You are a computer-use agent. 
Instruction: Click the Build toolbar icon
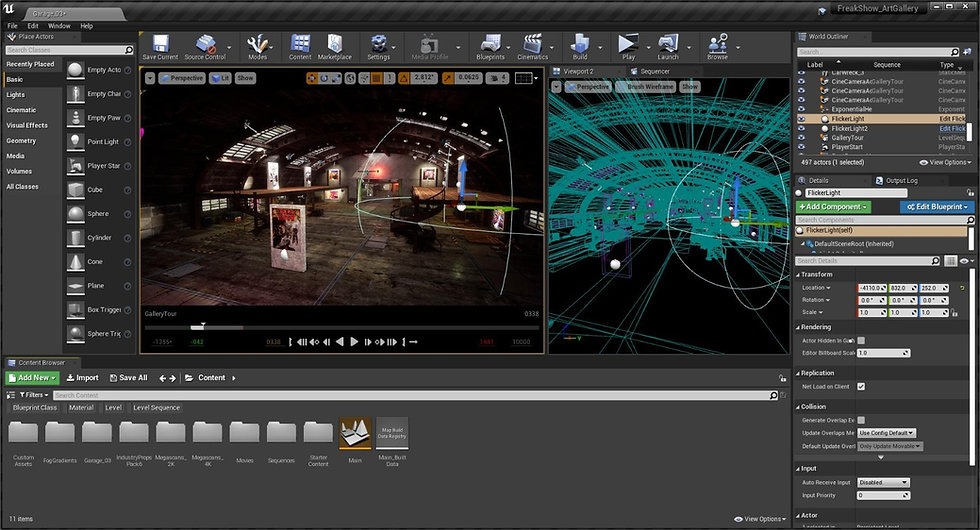coord(580,47)
